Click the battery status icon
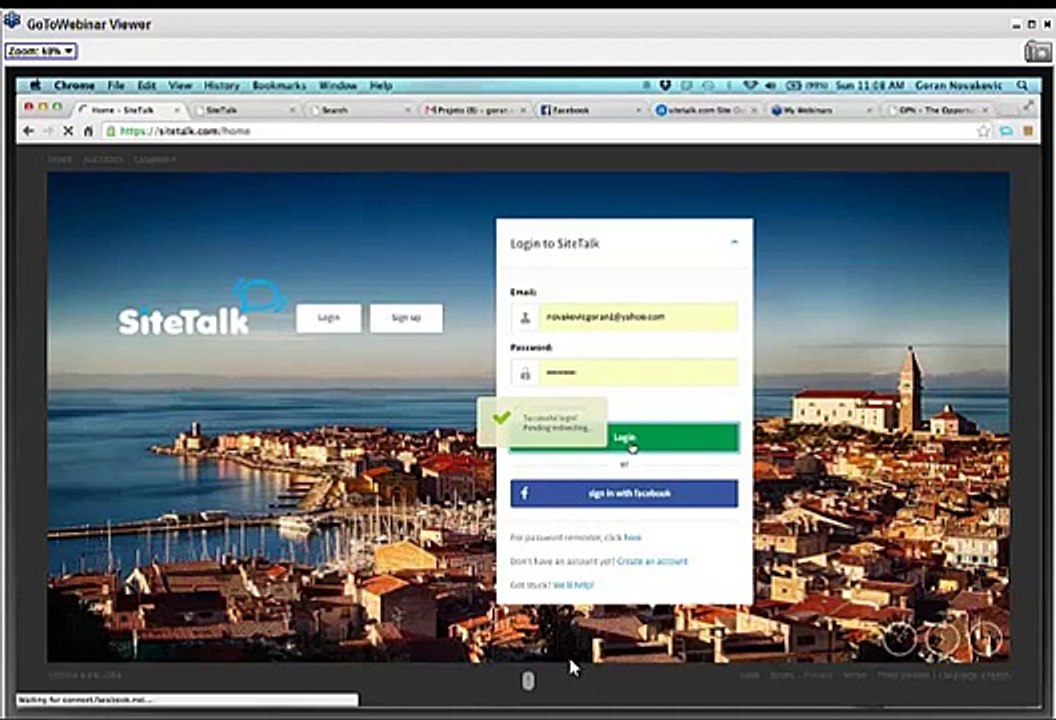This screenshot has height=720, width=1056. tap(794, 86)
